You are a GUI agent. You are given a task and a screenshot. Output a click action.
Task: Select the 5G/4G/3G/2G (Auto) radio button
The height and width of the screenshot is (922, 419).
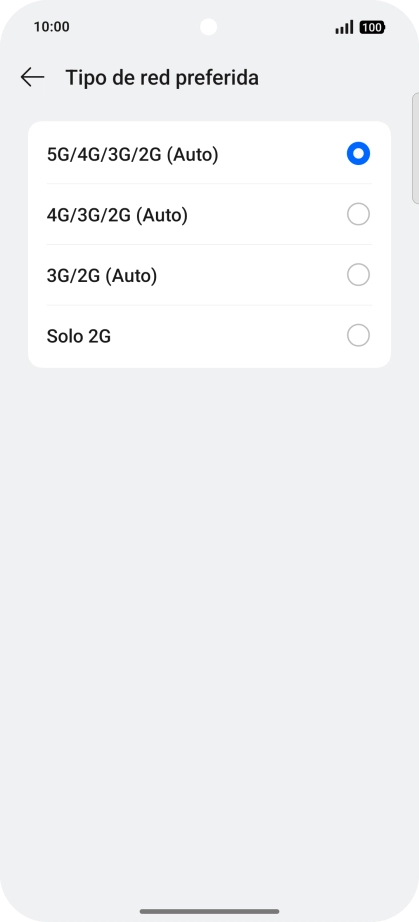click(358, 153)
